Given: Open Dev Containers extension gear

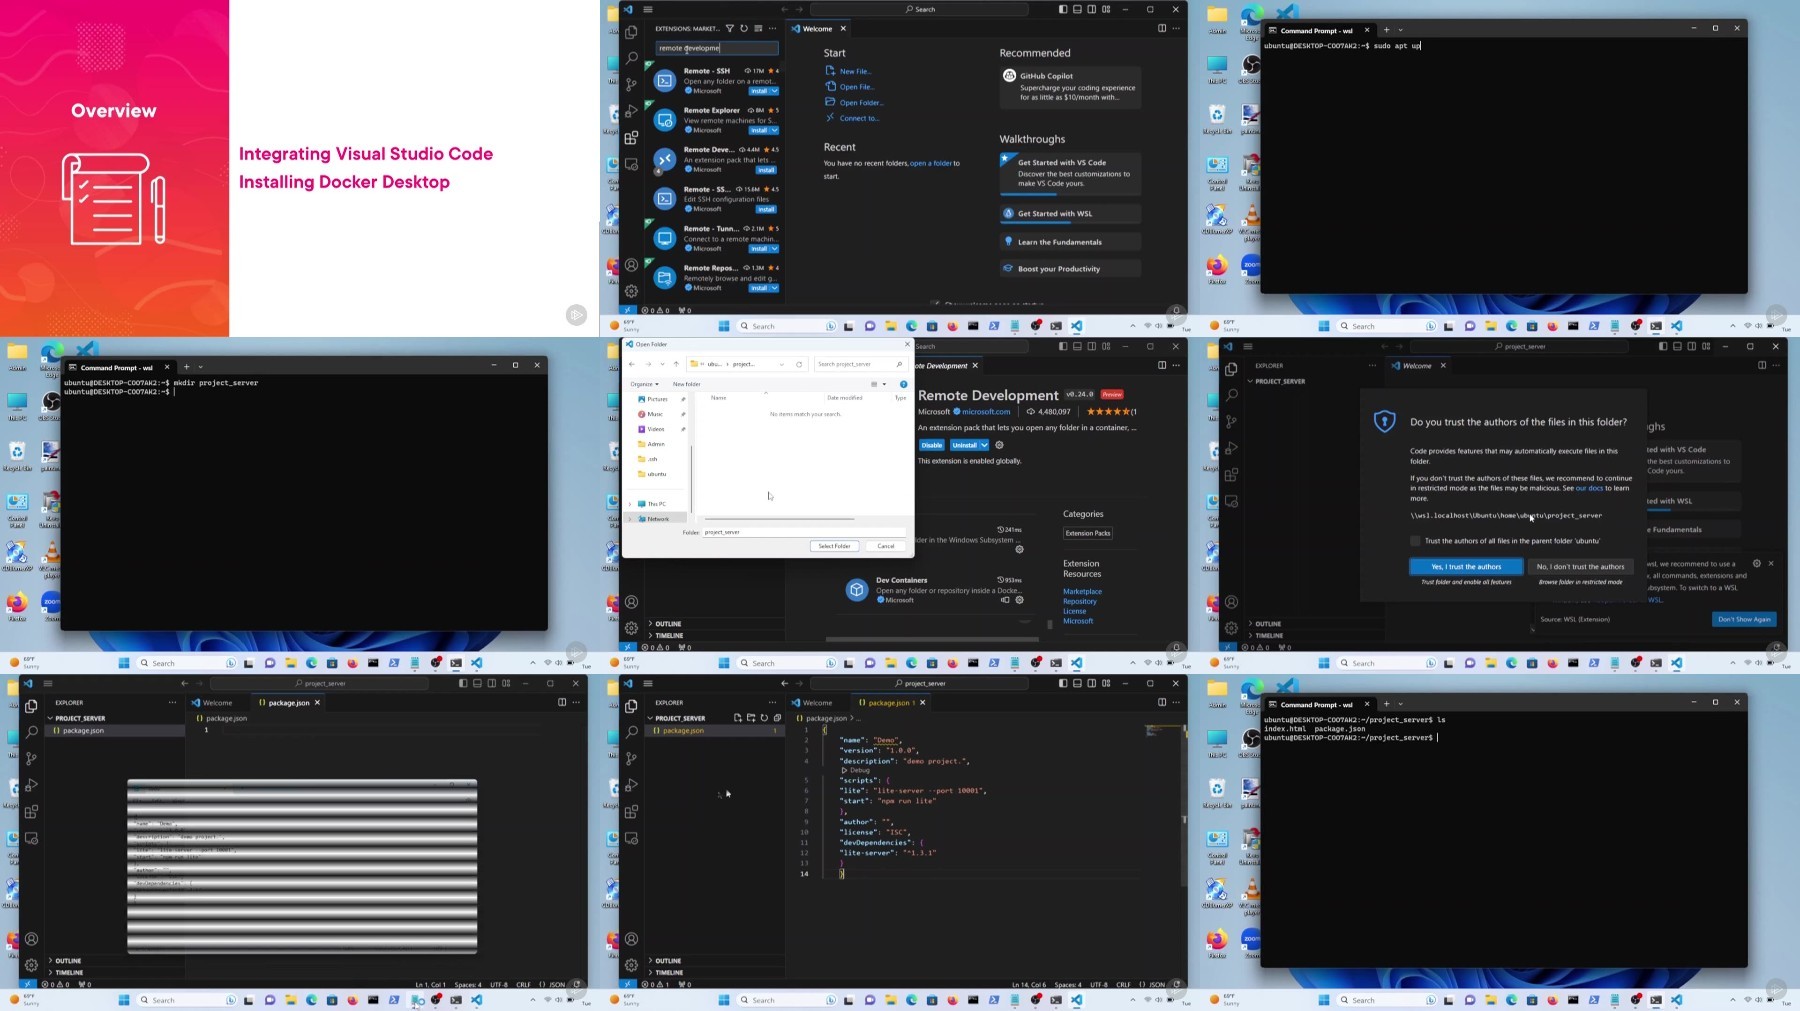Looking at the screenshot, I should 1019,600.
